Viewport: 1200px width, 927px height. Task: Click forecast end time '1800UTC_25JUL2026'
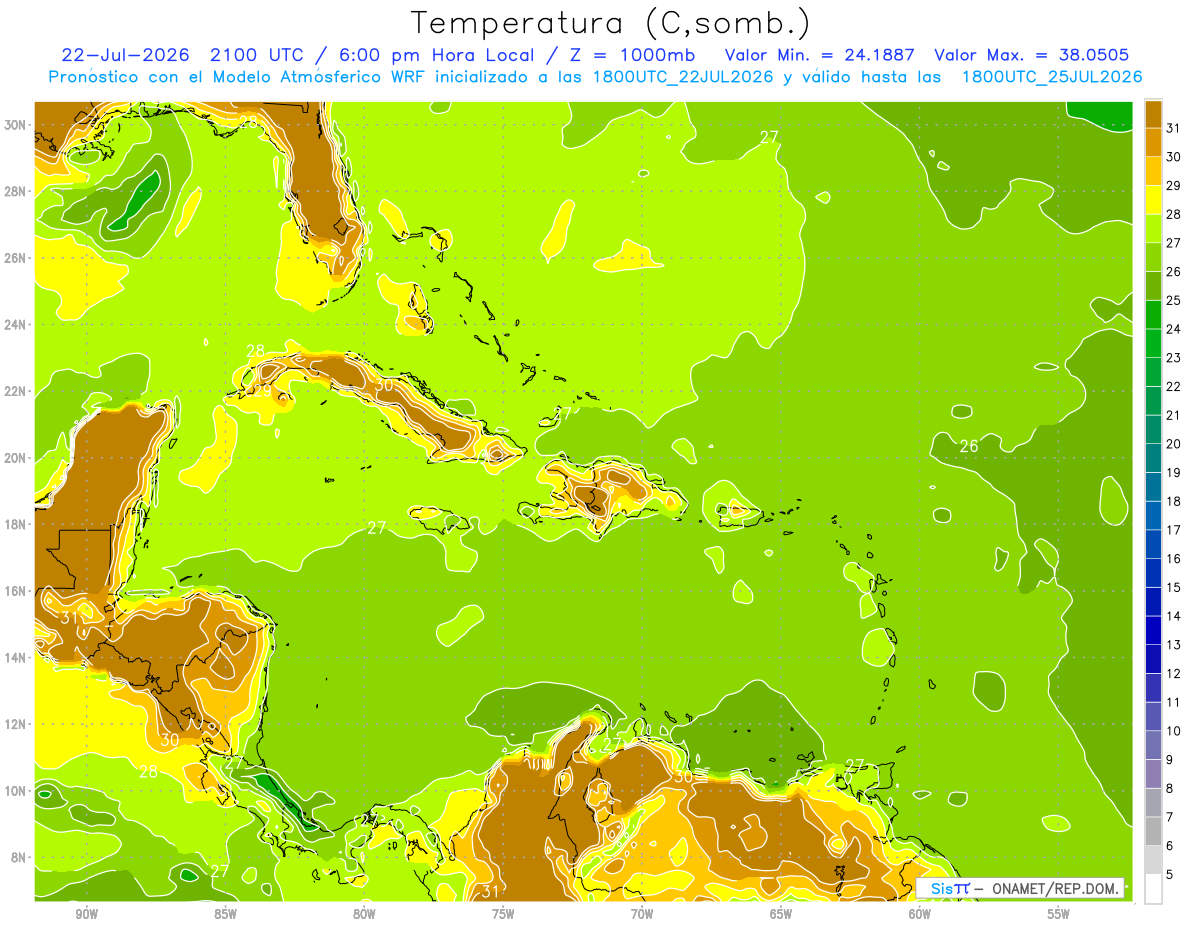click(1052, 77)
